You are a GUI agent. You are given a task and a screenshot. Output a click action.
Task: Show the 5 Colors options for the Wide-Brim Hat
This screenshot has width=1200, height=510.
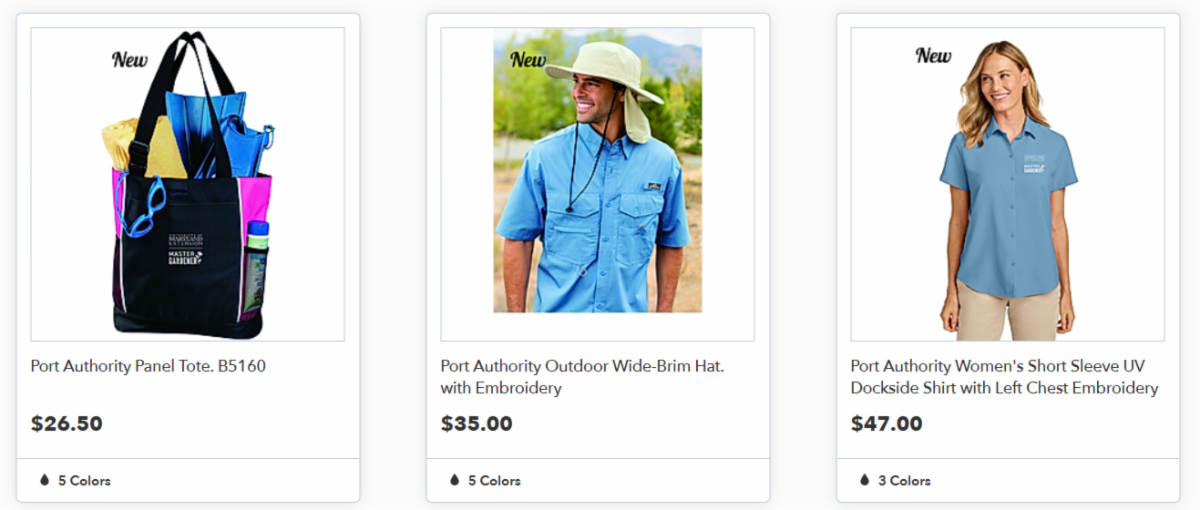click(494, 481)
